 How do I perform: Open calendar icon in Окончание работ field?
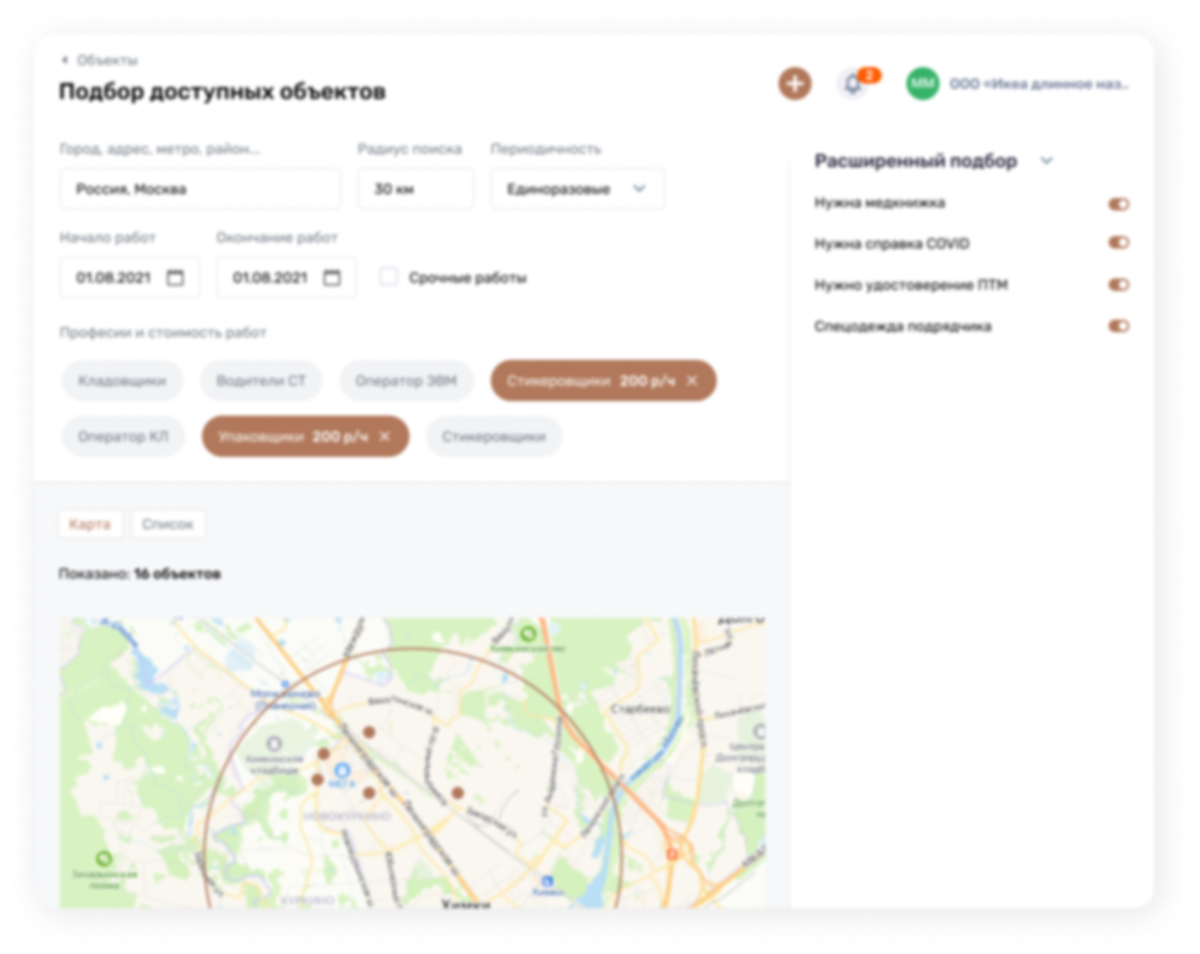click(x=332, y=278)
